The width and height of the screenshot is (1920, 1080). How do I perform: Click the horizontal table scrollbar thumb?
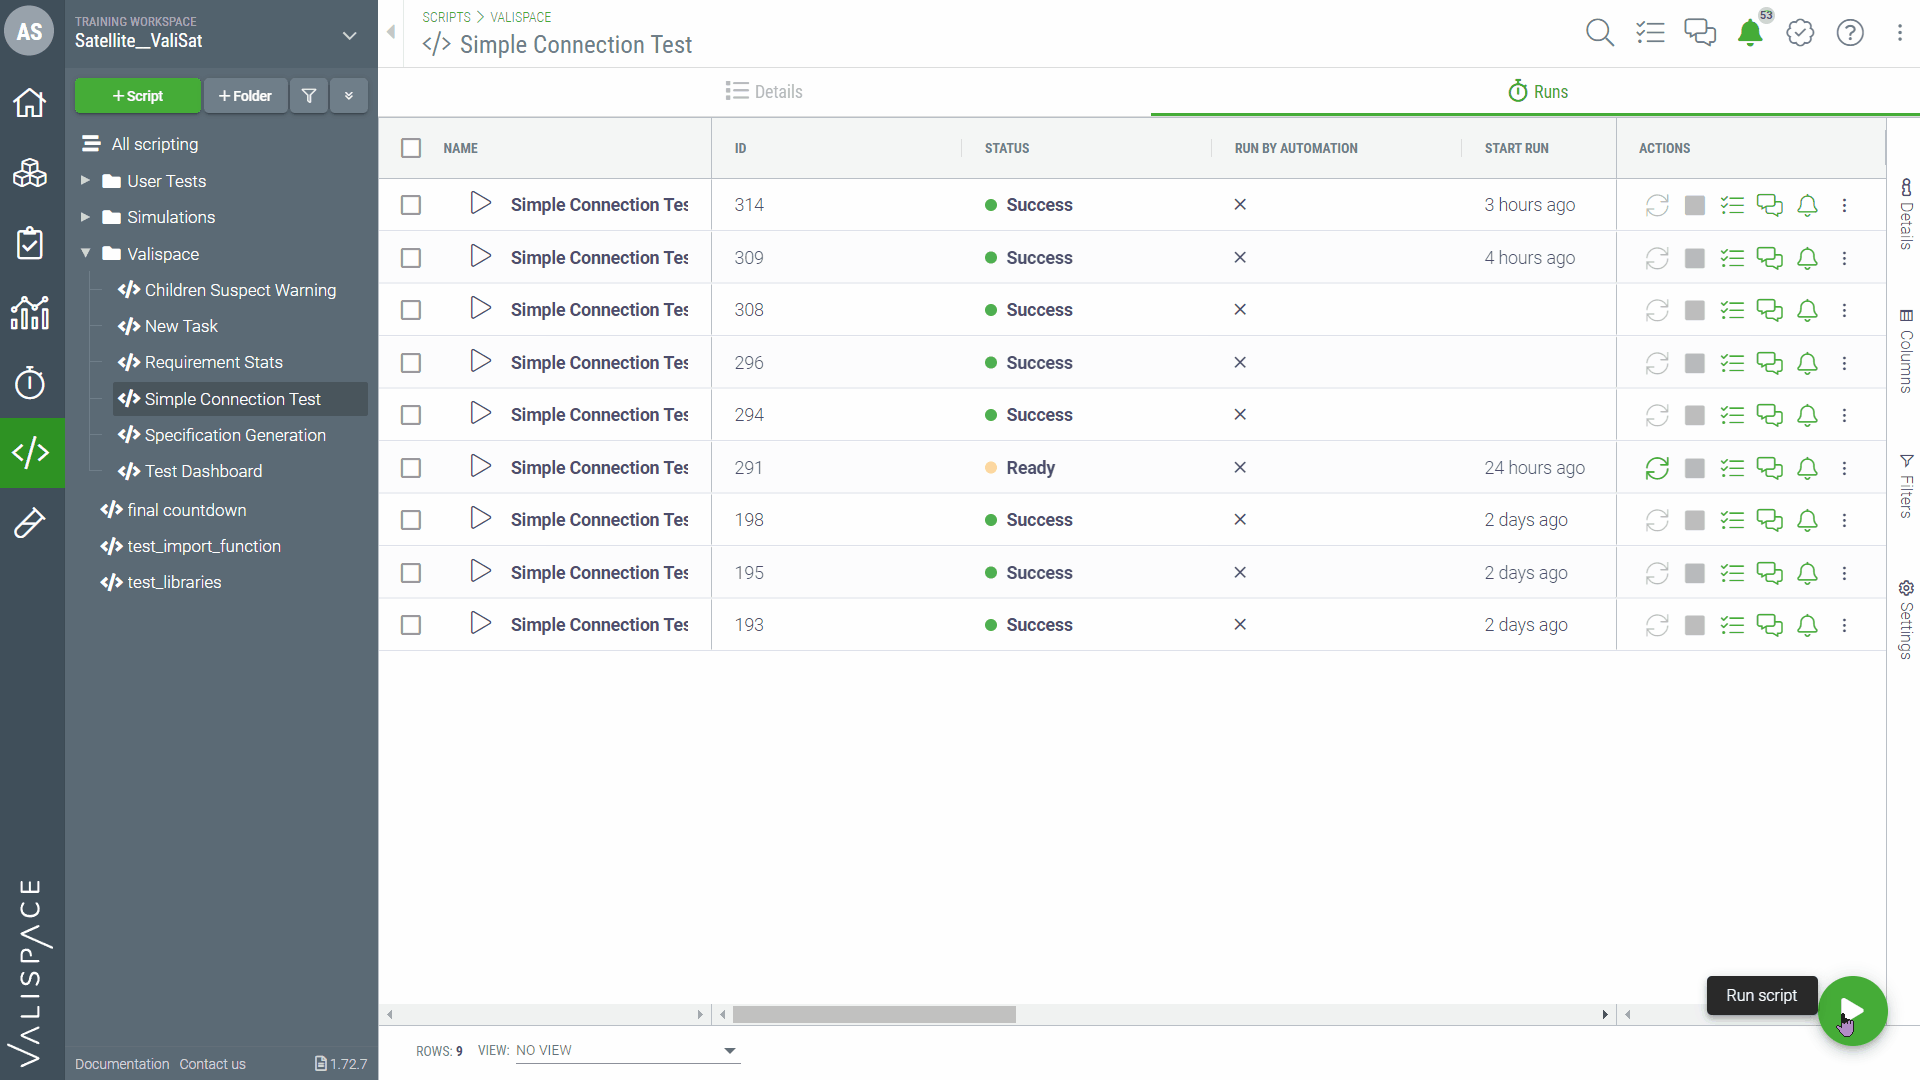(874, 1014)
